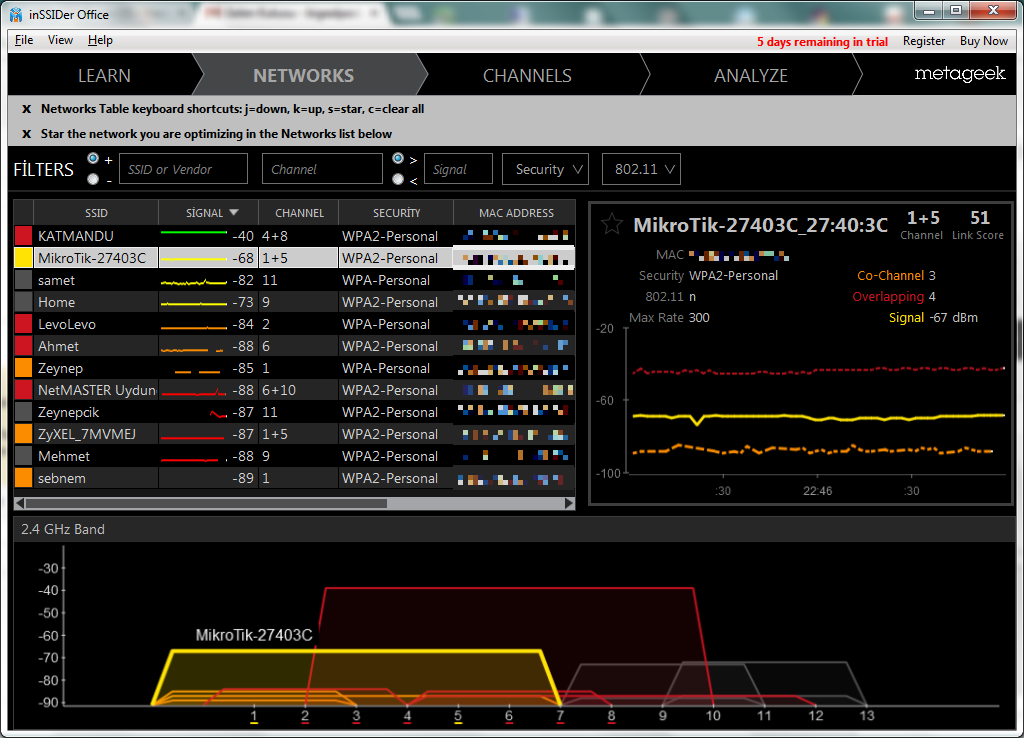Screen dimensions: 1024x738
Task: Switch to the CHANNELS tab
Action: (x=528, y=76)
